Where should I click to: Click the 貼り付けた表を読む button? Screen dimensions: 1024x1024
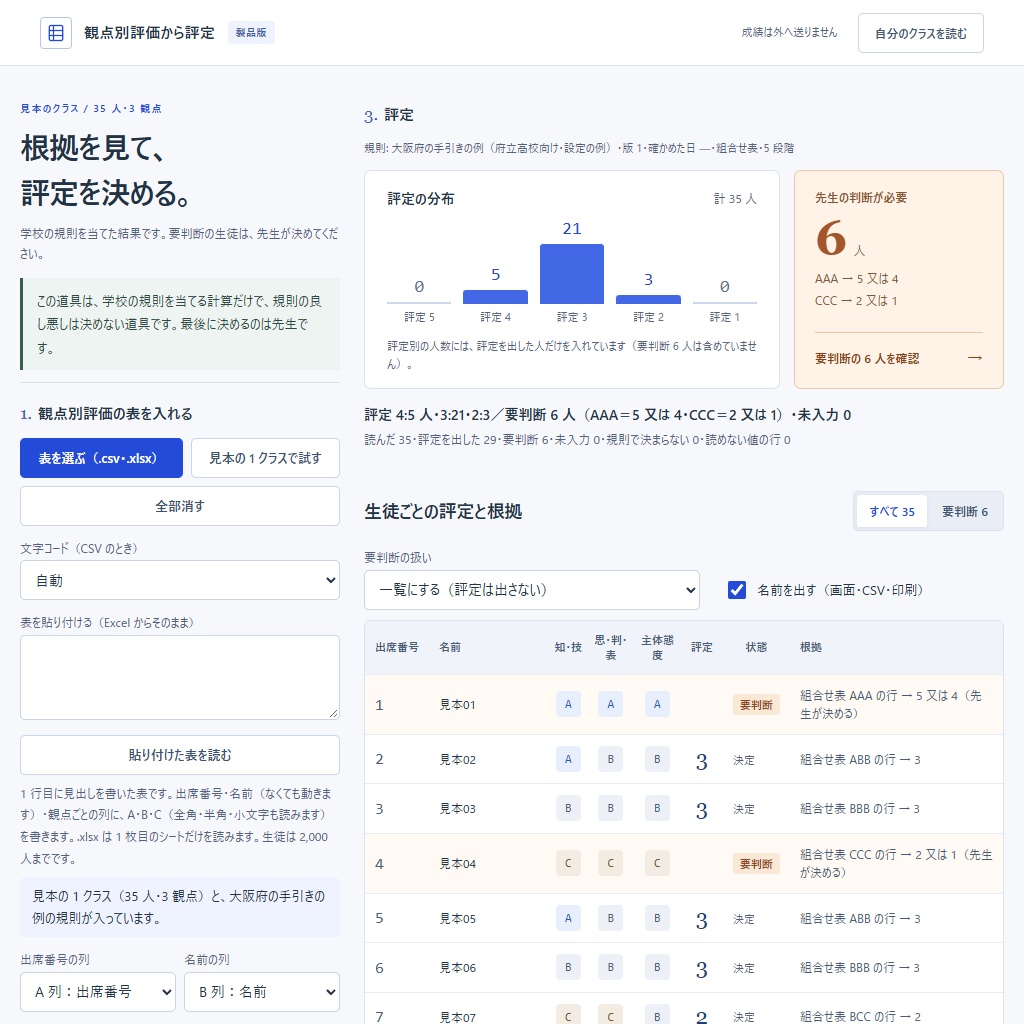coord(180,755)
